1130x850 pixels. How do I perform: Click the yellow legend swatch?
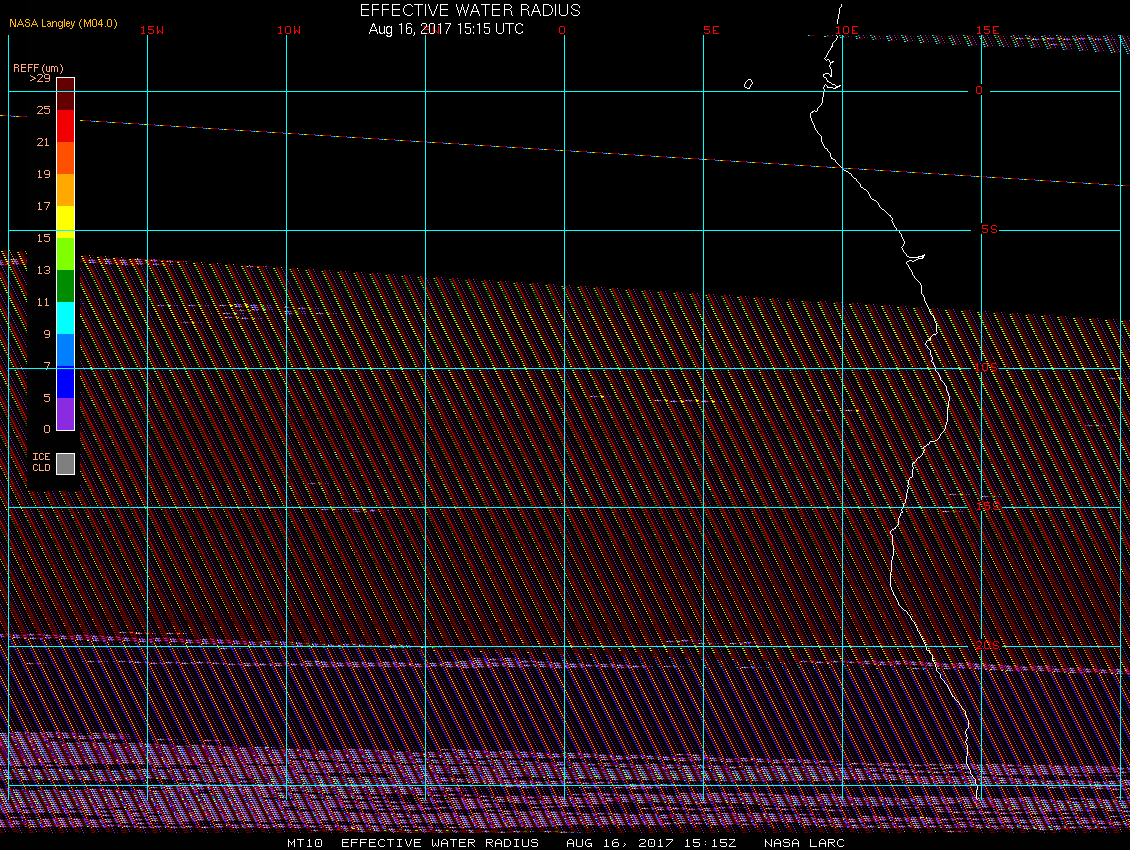click(66, 222)
